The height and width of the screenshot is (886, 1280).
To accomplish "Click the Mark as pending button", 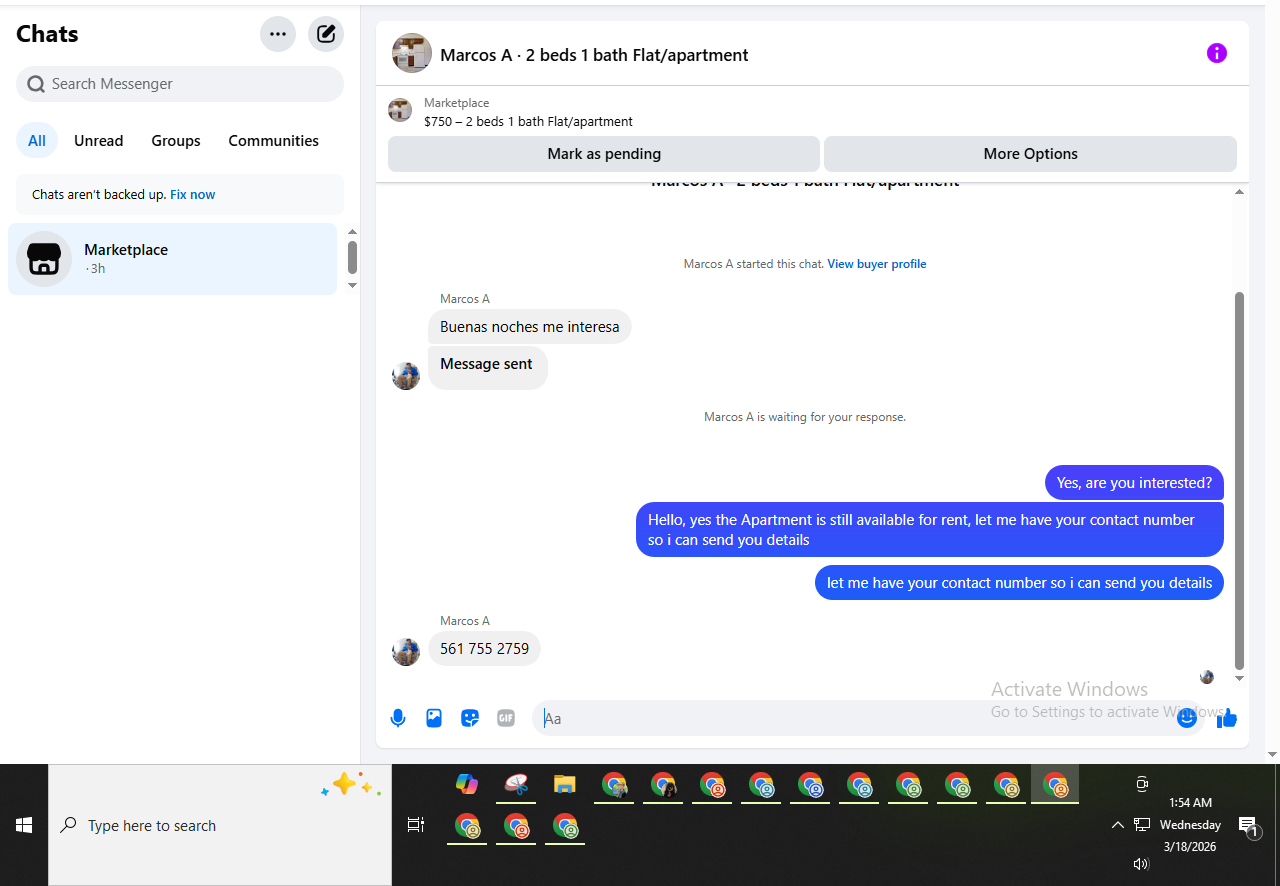I will [604, 154].
